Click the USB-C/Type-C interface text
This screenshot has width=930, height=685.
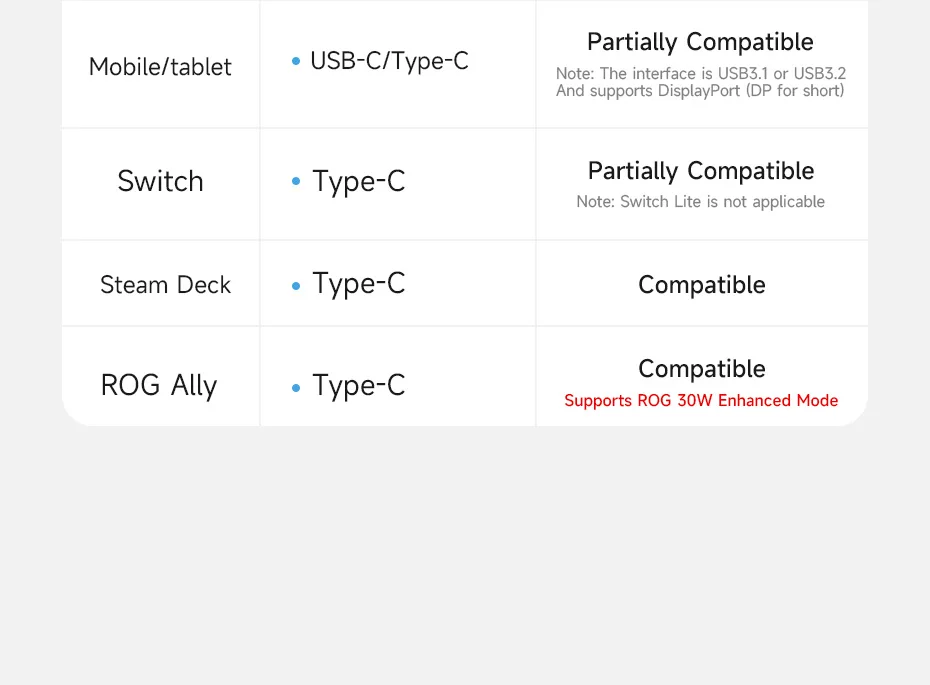(389, 61)
